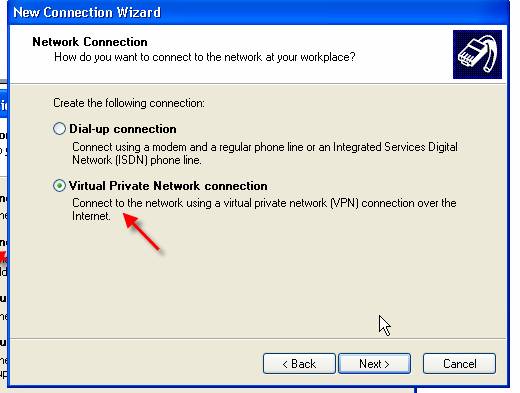Select the Dial-up connection radio button
520x393 pixels.
click(x=59, y=129)
